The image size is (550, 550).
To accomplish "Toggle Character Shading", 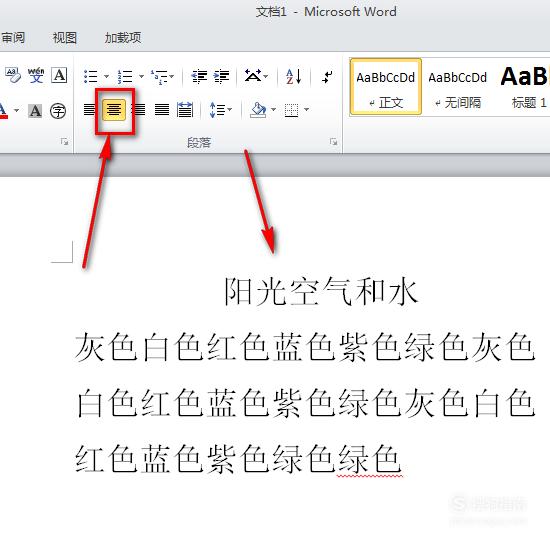I will point(35,110).
